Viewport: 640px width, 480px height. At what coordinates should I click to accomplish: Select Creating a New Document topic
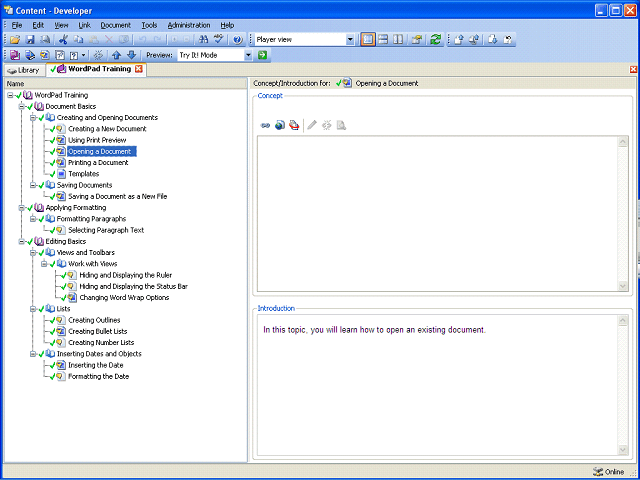107,129
